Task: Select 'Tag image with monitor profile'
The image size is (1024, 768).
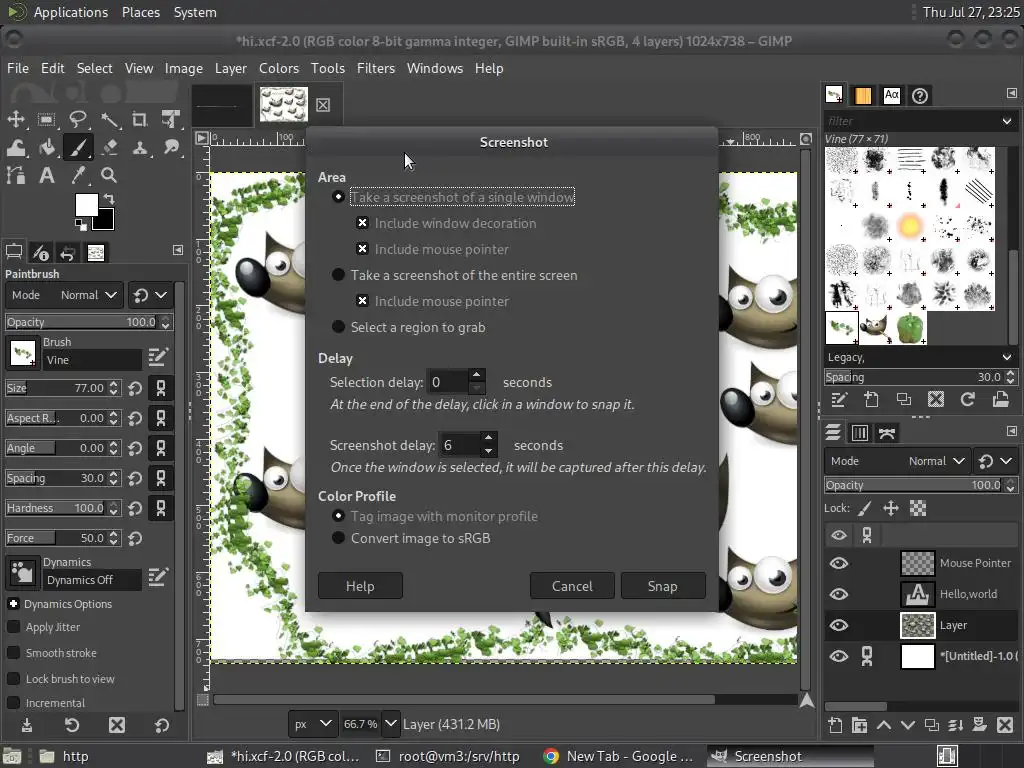Action: (x=435, y=517)
